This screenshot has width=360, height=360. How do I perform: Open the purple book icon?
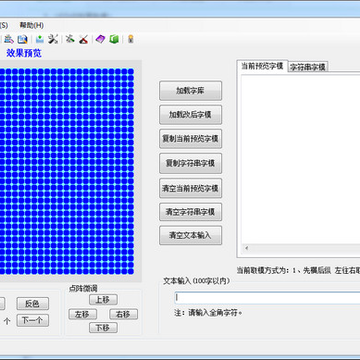tap(100, 39)
